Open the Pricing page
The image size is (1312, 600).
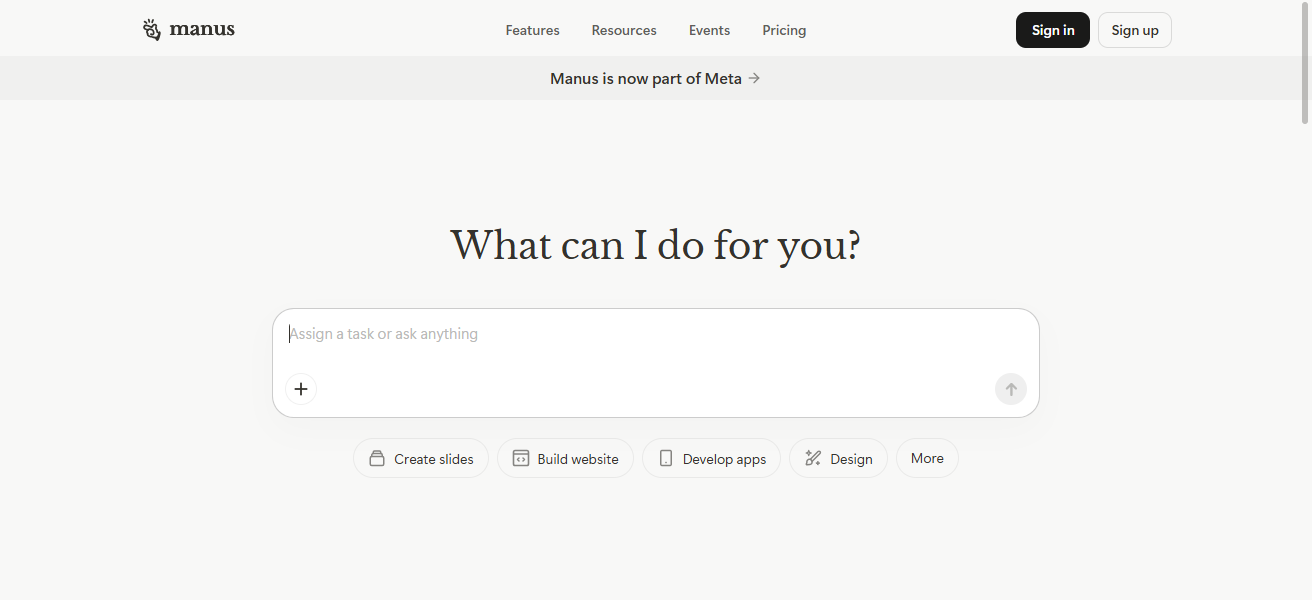[784, 30]
